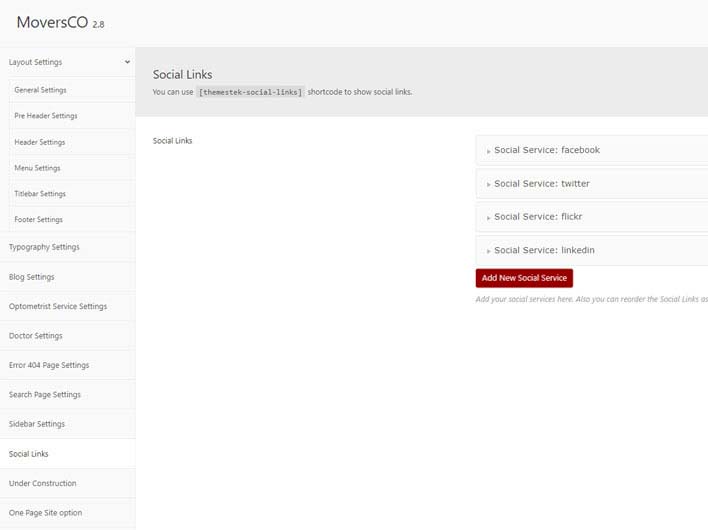Click Add New Social Service button

(524, 278)
